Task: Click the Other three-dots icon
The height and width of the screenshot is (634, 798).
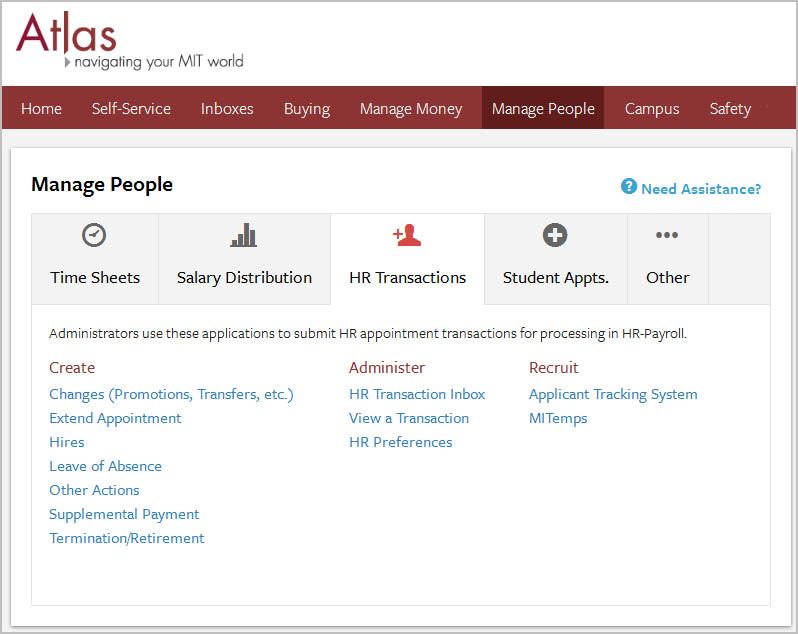Action: point(667,235)
